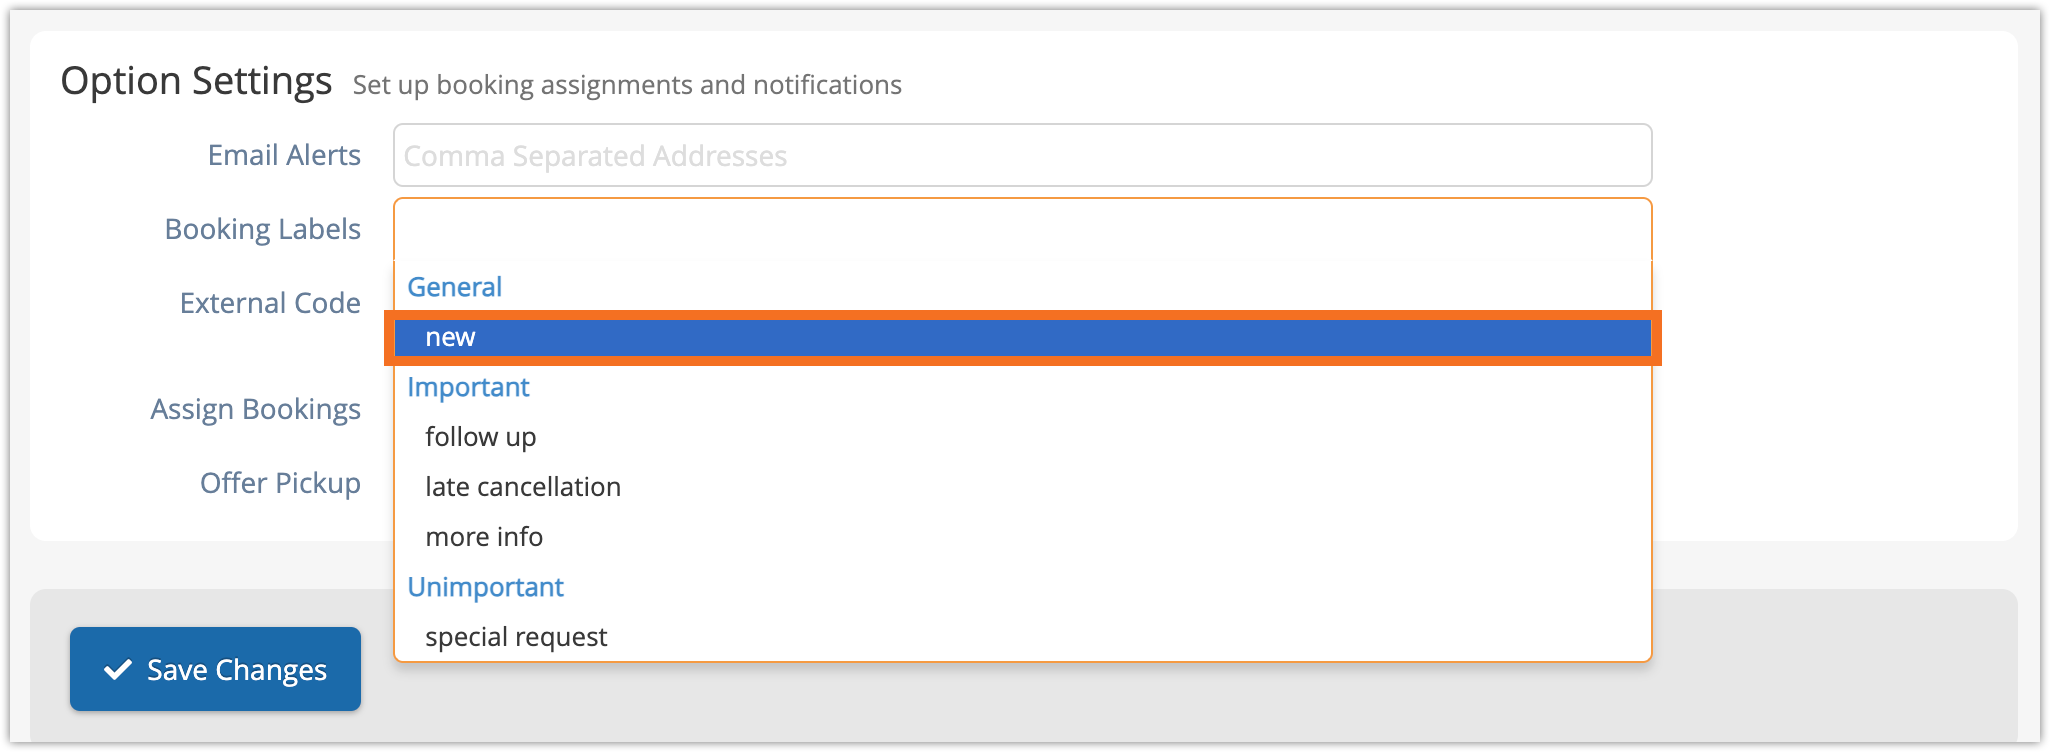Image resolution: width=2050 pixels, height=752 pixels.
Task: Click the External Code label
Action: coord(270,303)
